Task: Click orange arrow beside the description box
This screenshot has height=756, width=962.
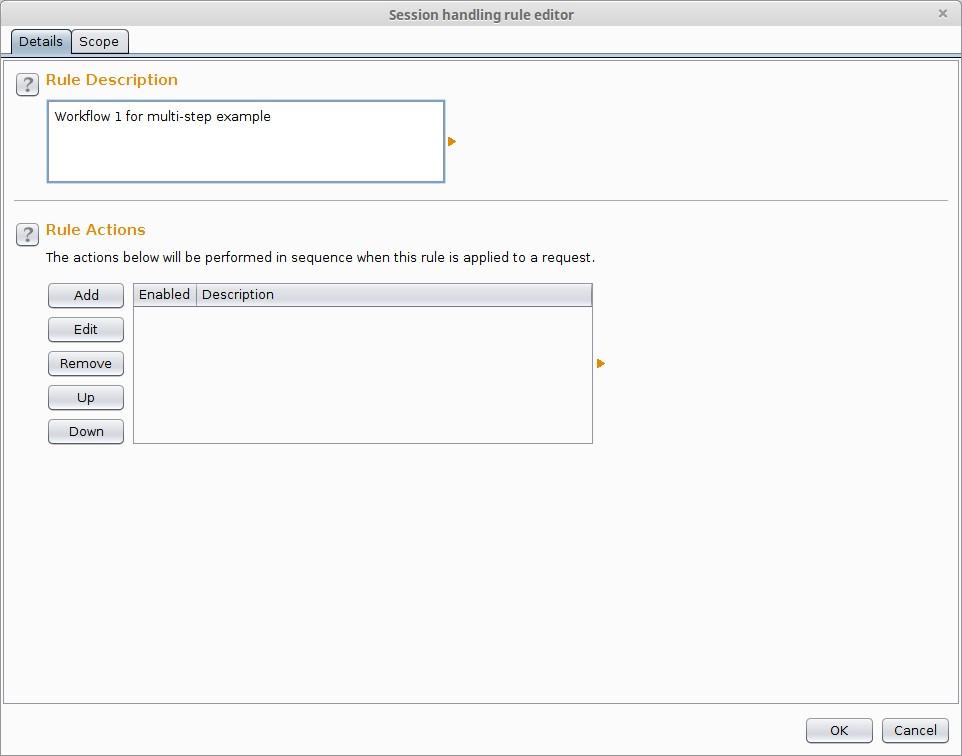Action: pyautogui.click(x=452, y=142)
